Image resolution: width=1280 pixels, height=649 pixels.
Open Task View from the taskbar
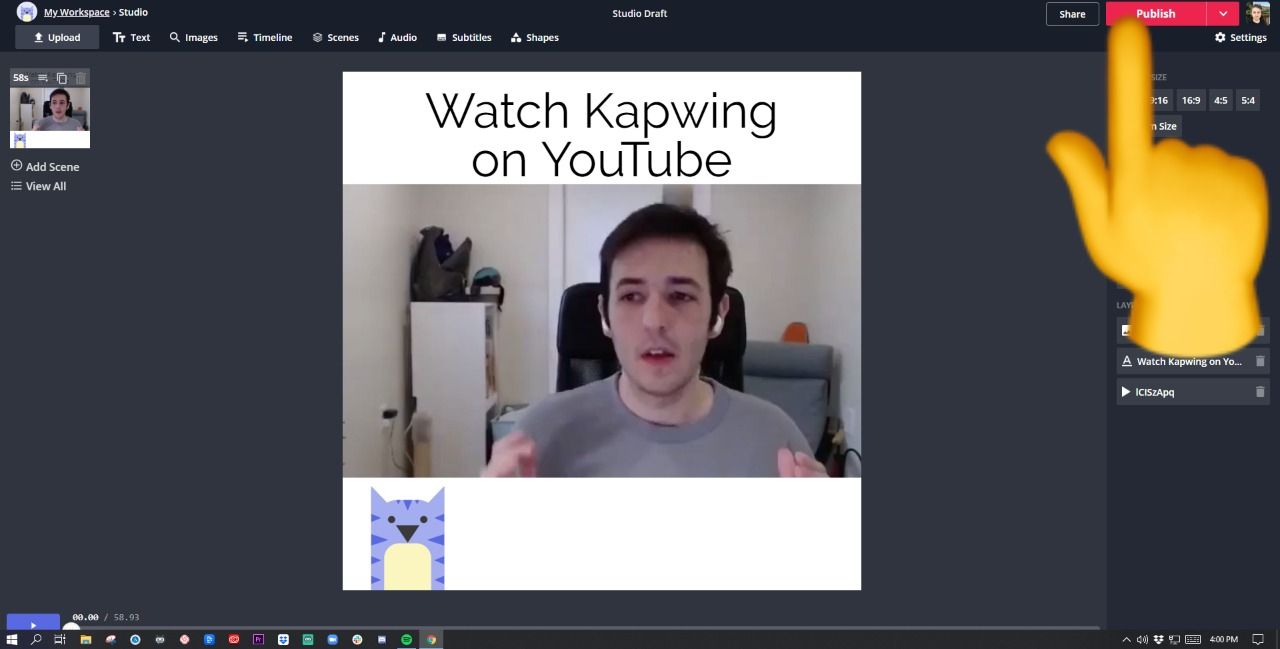60,639
